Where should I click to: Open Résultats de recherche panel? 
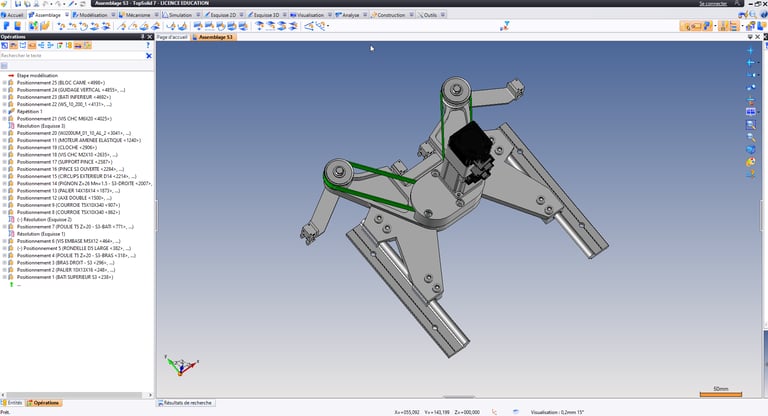185,403
